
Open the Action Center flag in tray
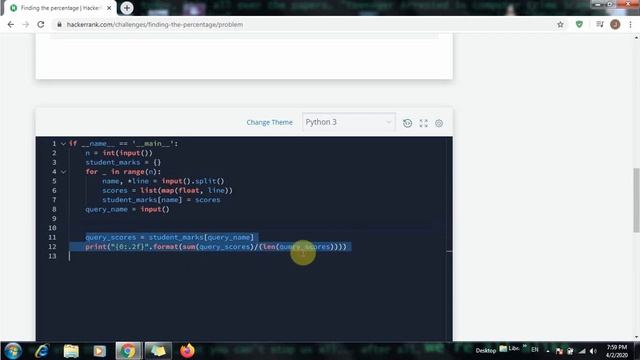(x=559, y=351)
